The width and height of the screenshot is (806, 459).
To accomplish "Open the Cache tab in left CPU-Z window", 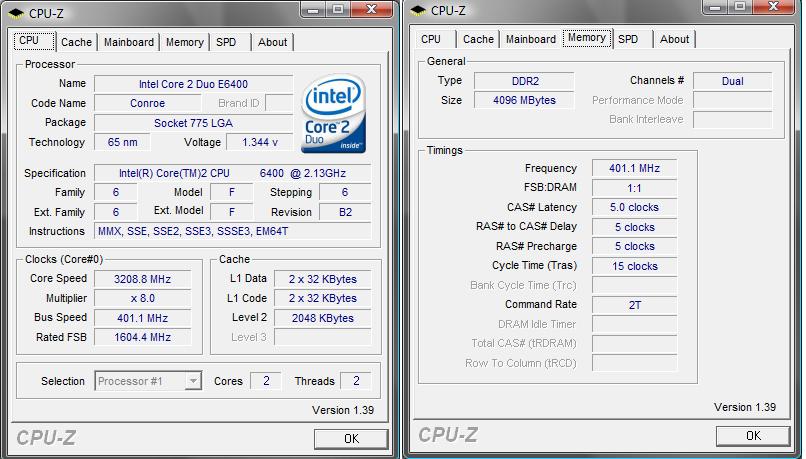I will click(x=76, y=42).
